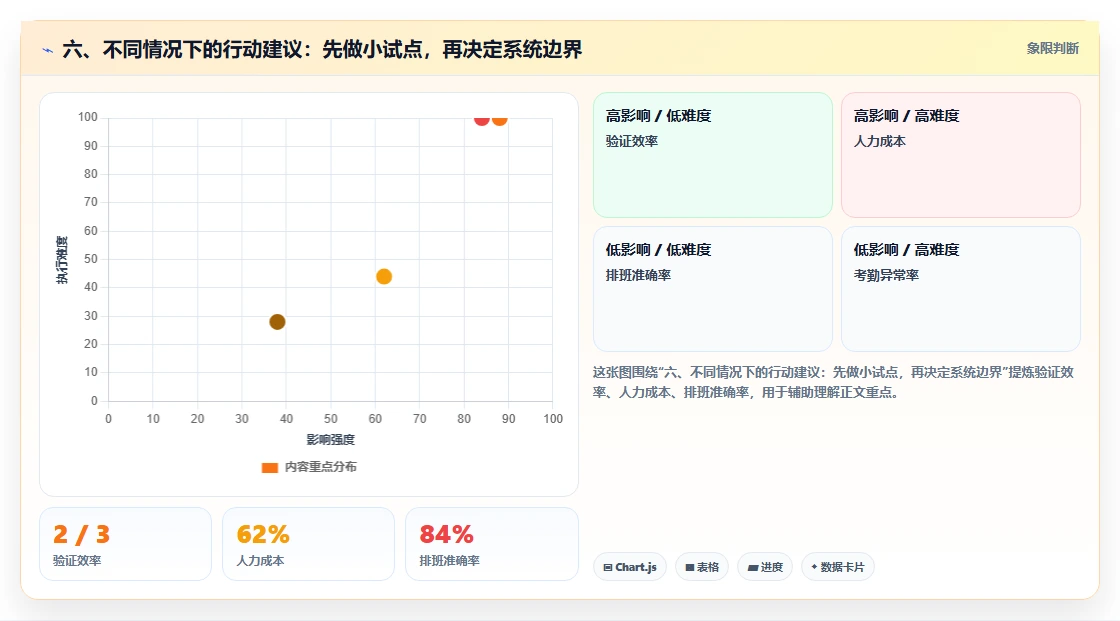Click the 考勤异常率 text in quadrant card
1120x621 pixels.
pyautogui.click(x=886, y=275)
